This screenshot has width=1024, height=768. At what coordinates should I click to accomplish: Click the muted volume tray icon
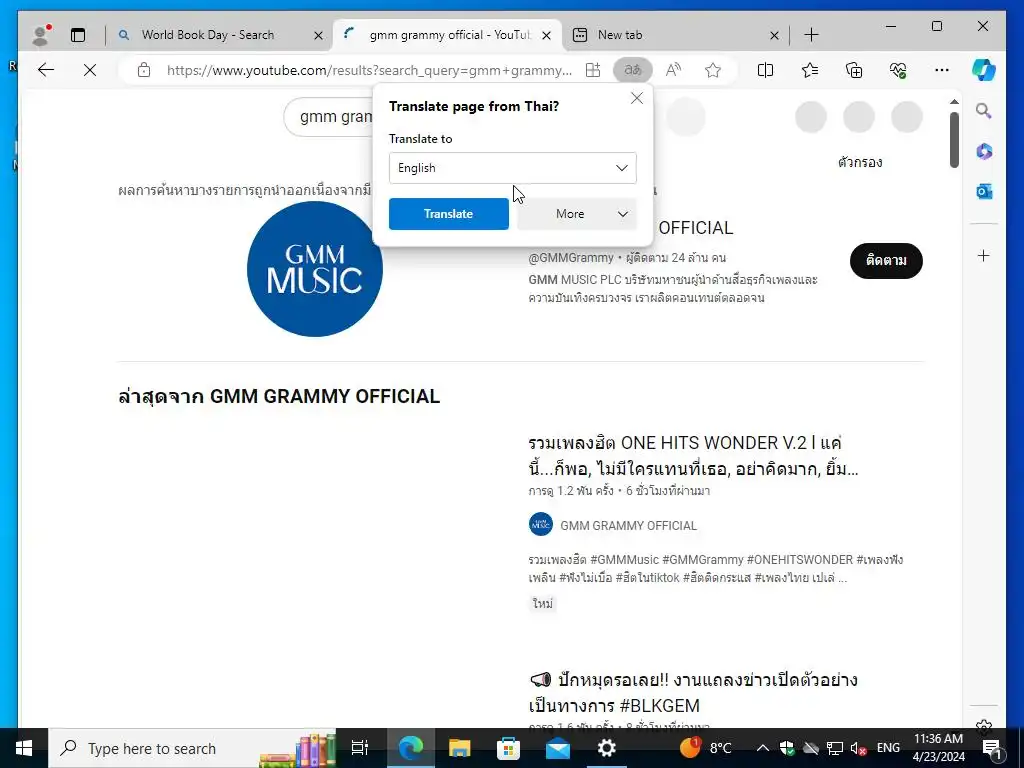859,748
